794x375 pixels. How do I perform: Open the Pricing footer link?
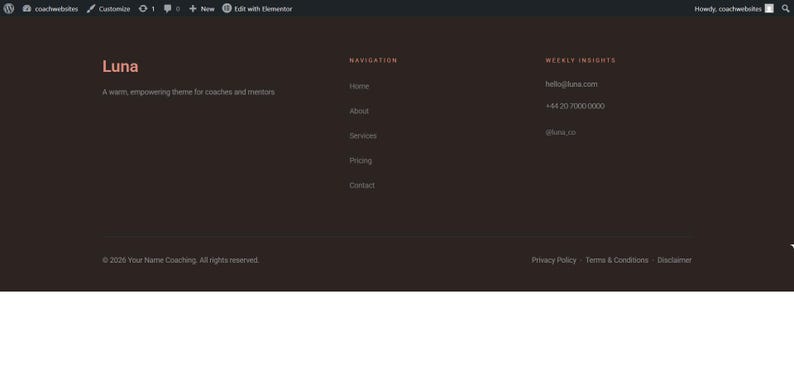tap(361, 160)
